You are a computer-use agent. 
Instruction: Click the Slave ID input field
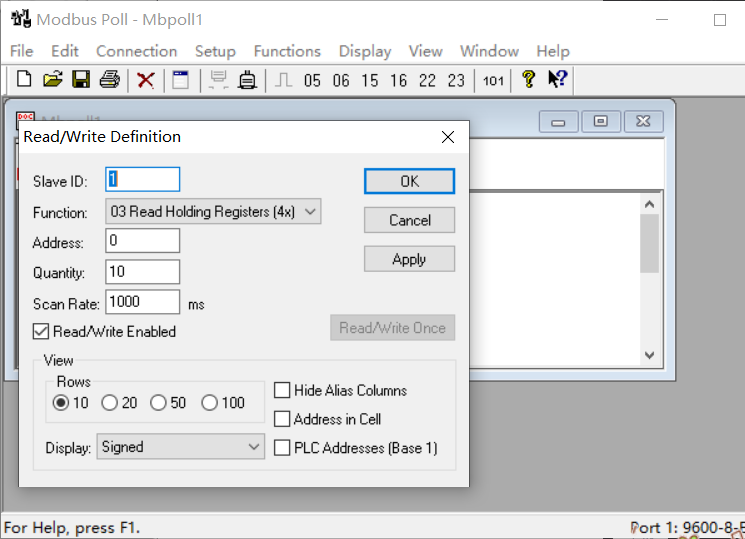pyautogui.click(x=143, y=179)
